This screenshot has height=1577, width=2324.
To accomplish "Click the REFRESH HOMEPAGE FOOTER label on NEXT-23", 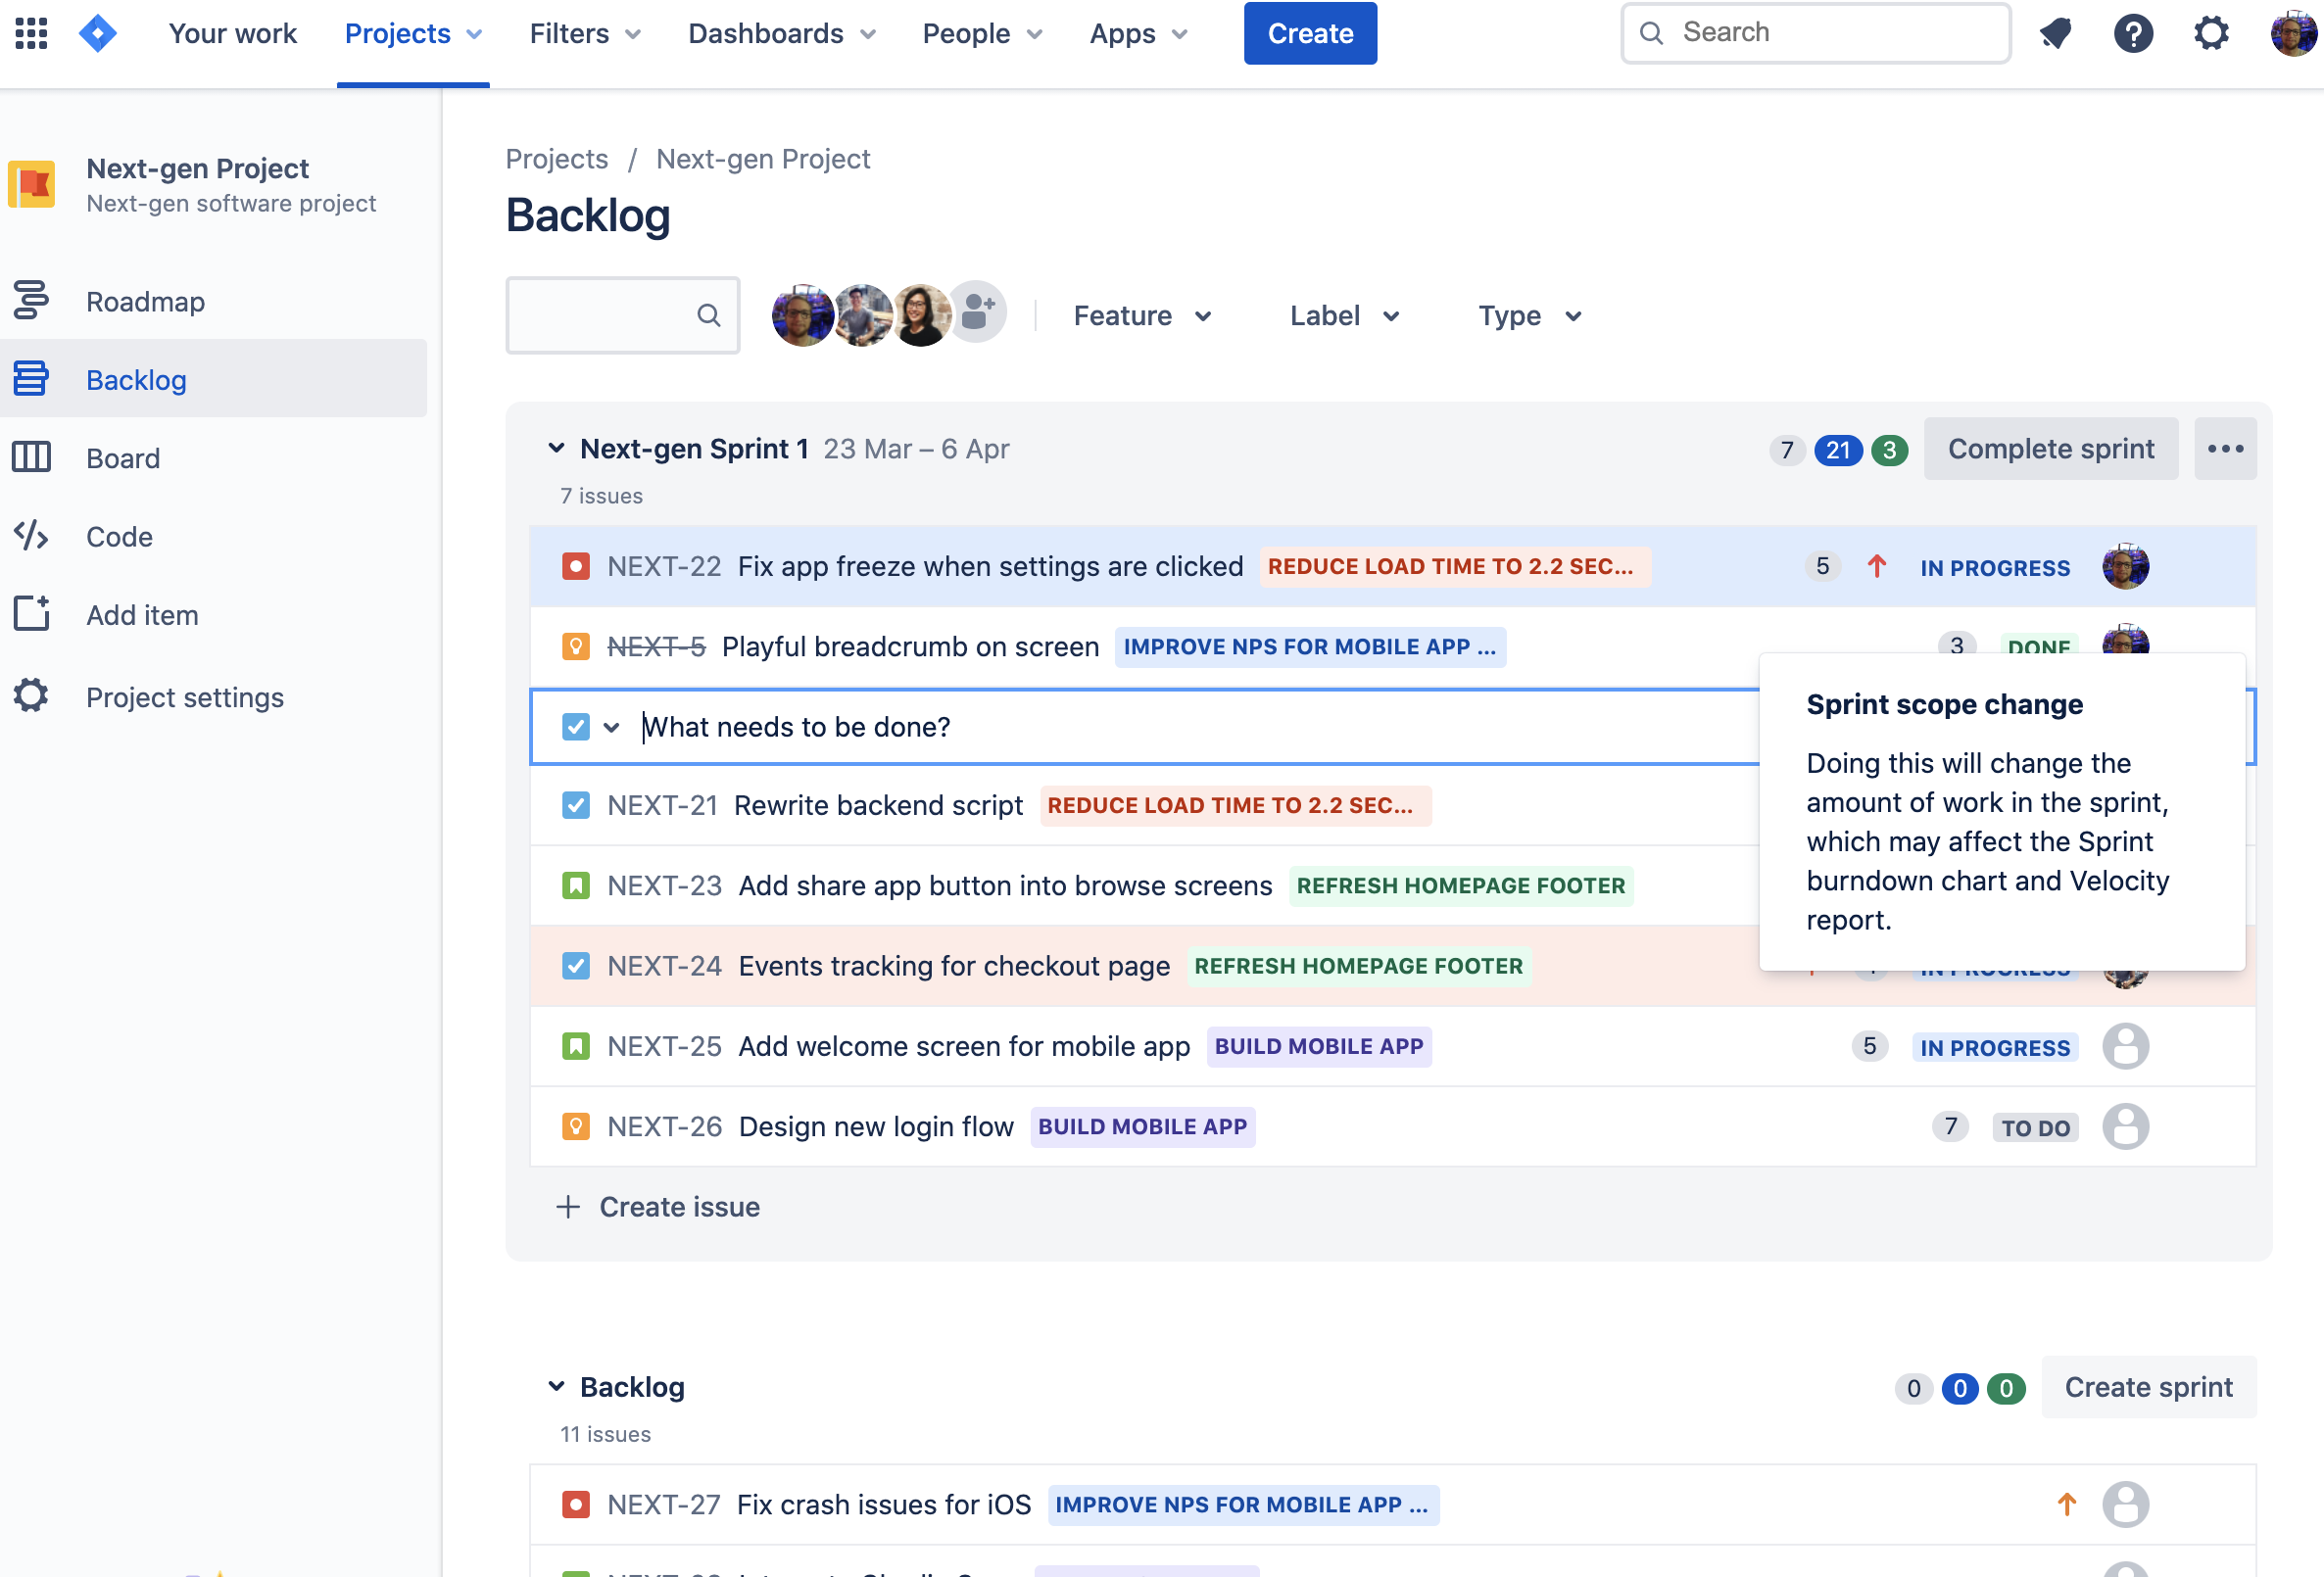I will click(1460, 886).
